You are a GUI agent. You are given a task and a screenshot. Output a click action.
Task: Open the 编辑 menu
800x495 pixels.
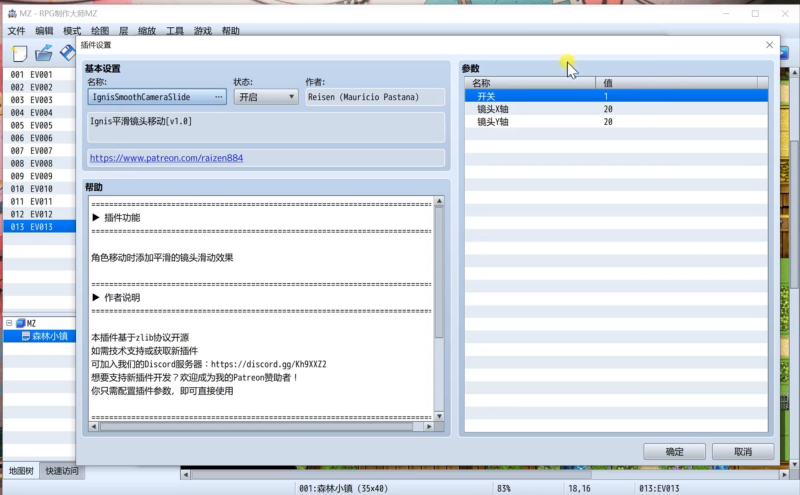44,31
